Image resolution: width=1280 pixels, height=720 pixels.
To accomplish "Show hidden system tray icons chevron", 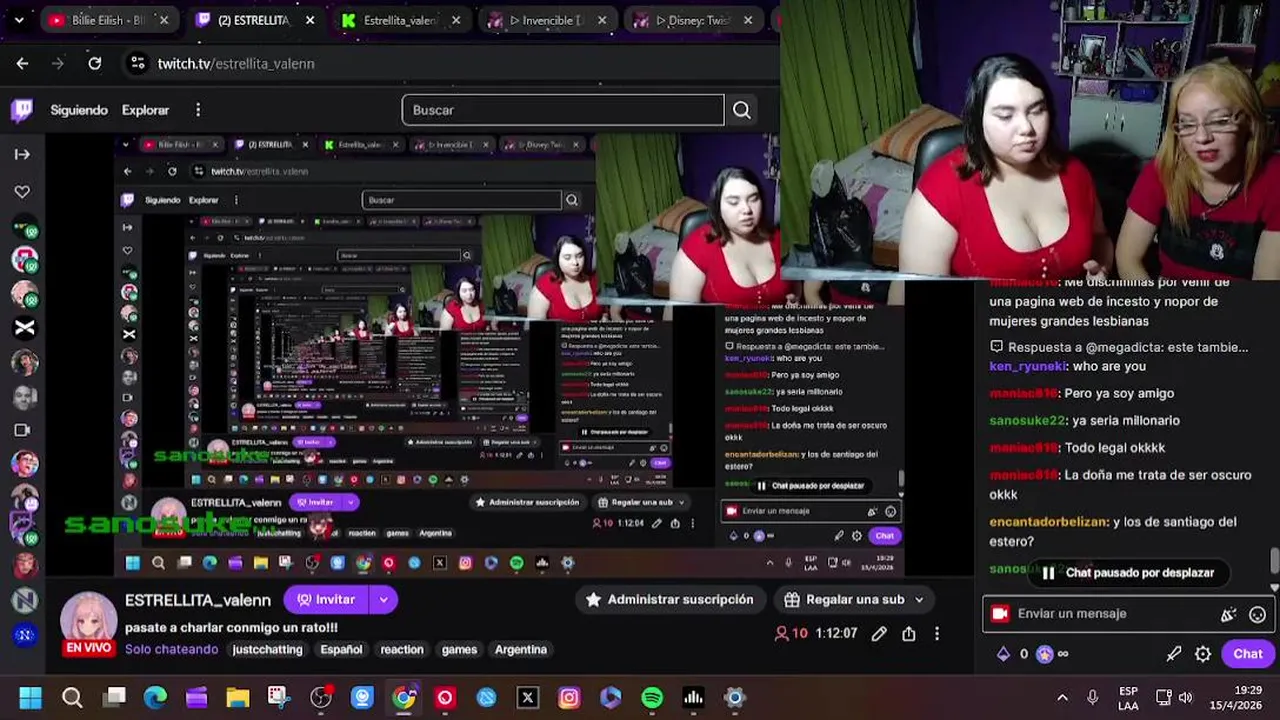I will [x=1062, y=697].
